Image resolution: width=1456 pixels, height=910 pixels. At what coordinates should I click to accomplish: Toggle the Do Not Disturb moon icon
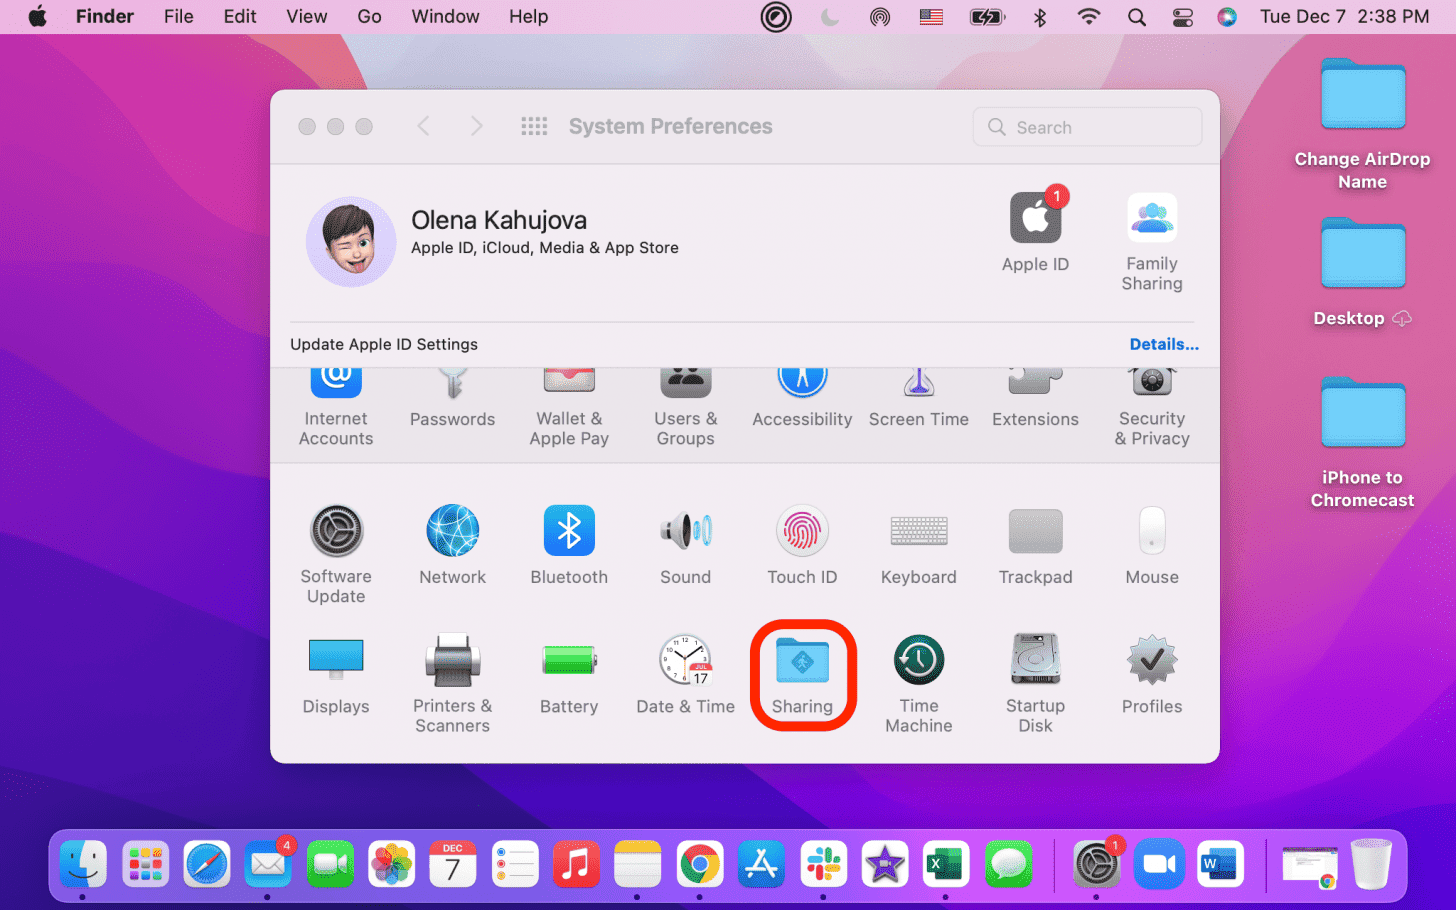830,17
